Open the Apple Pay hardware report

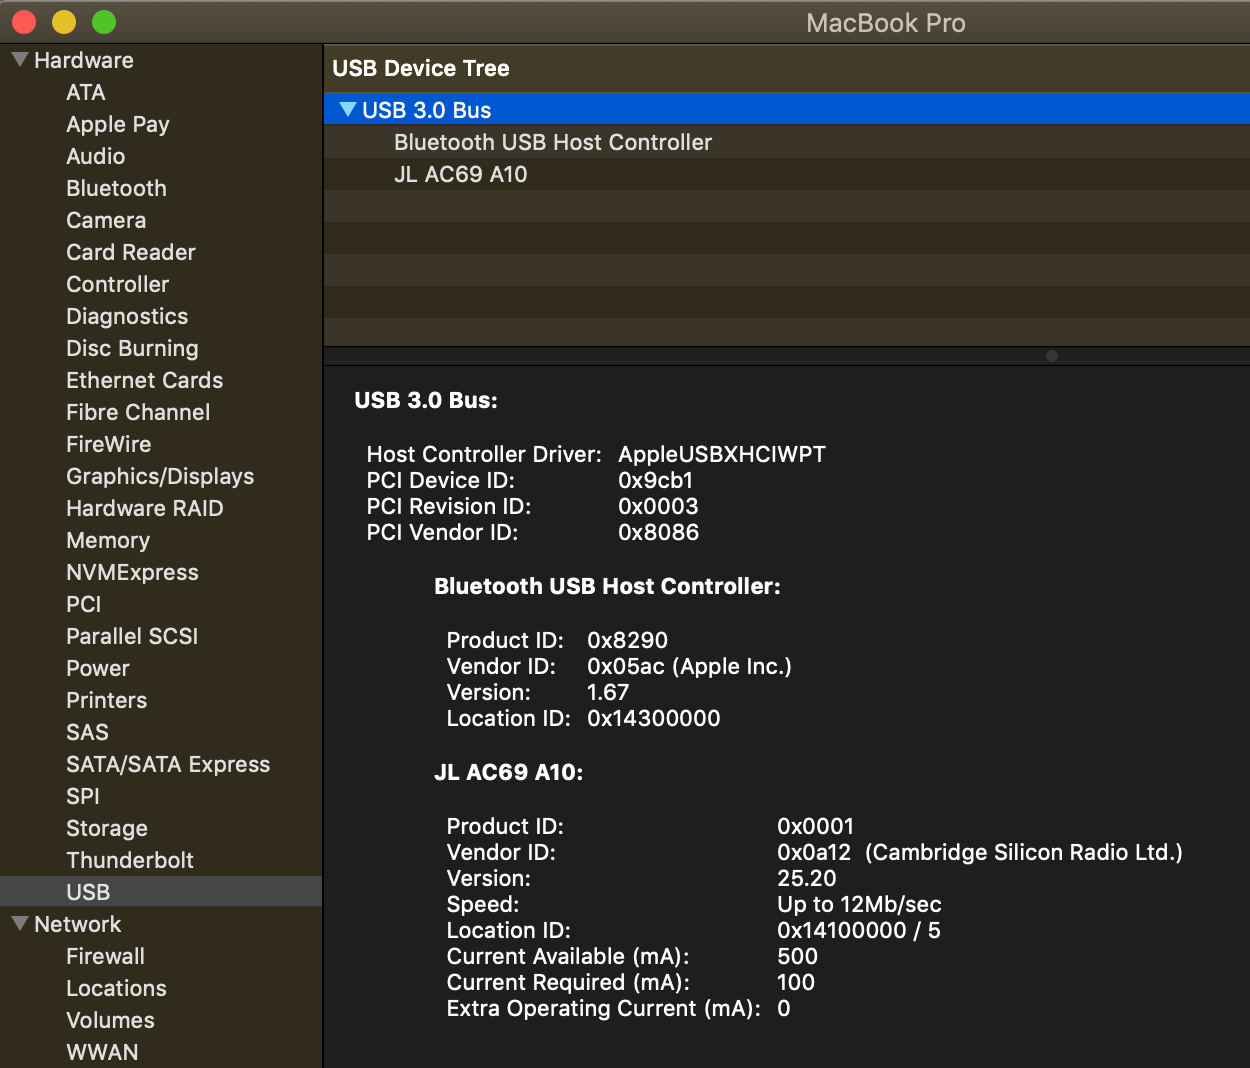coord(117,124)
